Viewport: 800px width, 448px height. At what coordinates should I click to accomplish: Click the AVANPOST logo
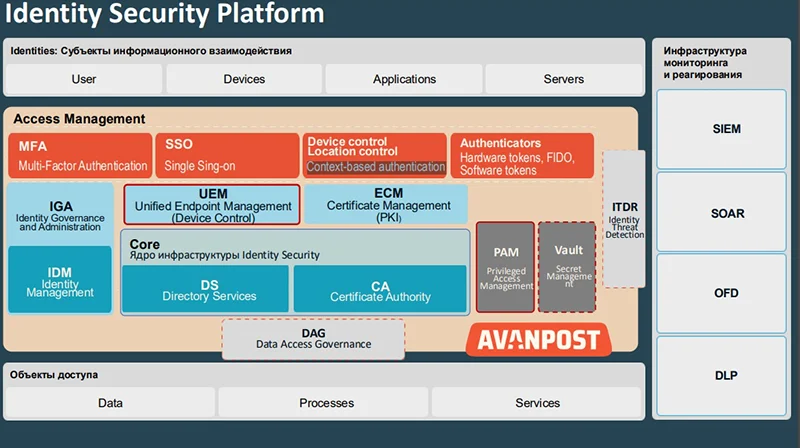[540, 339]
